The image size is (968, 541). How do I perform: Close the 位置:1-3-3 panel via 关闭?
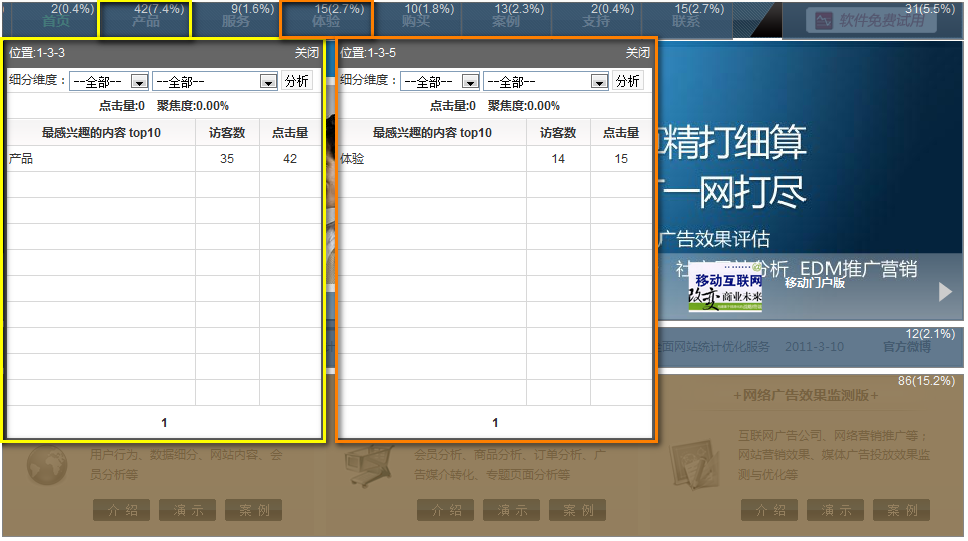(x=306, y=53)
